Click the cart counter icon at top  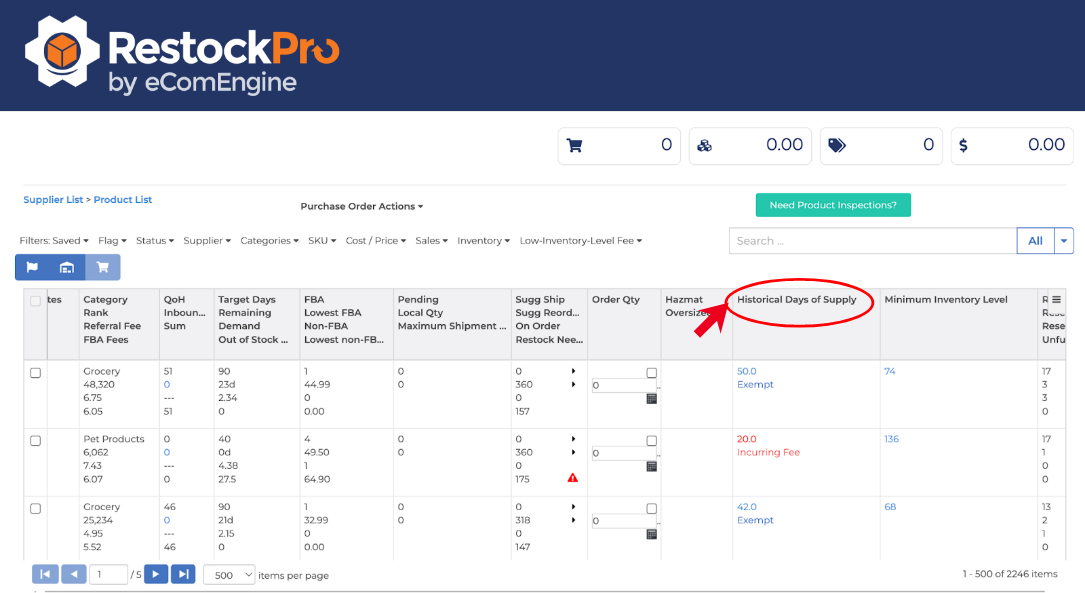(577, 146)
